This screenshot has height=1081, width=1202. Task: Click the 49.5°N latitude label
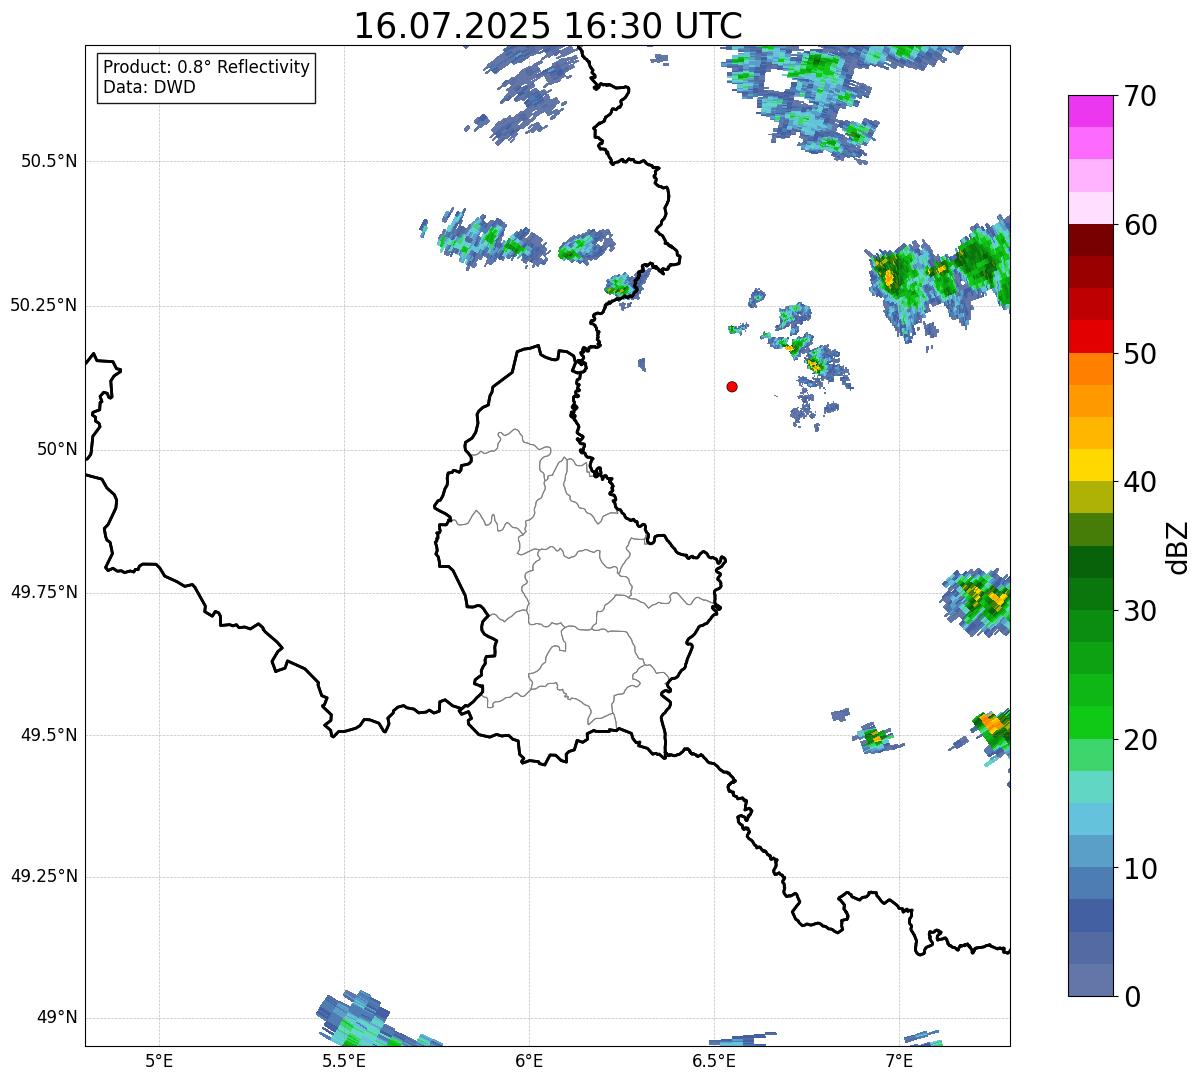point(48,735)
